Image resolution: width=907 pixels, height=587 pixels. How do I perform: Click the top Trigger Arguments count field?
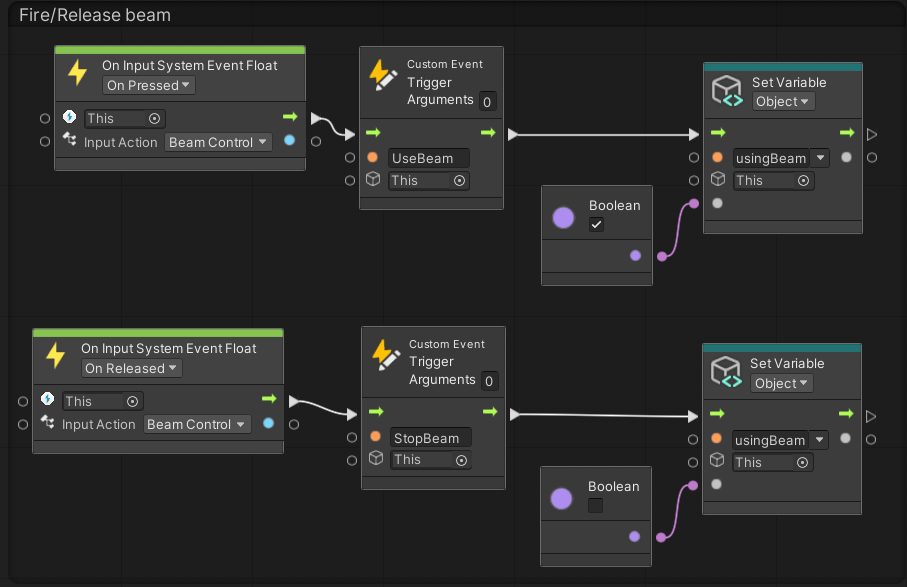click(487, 101)
